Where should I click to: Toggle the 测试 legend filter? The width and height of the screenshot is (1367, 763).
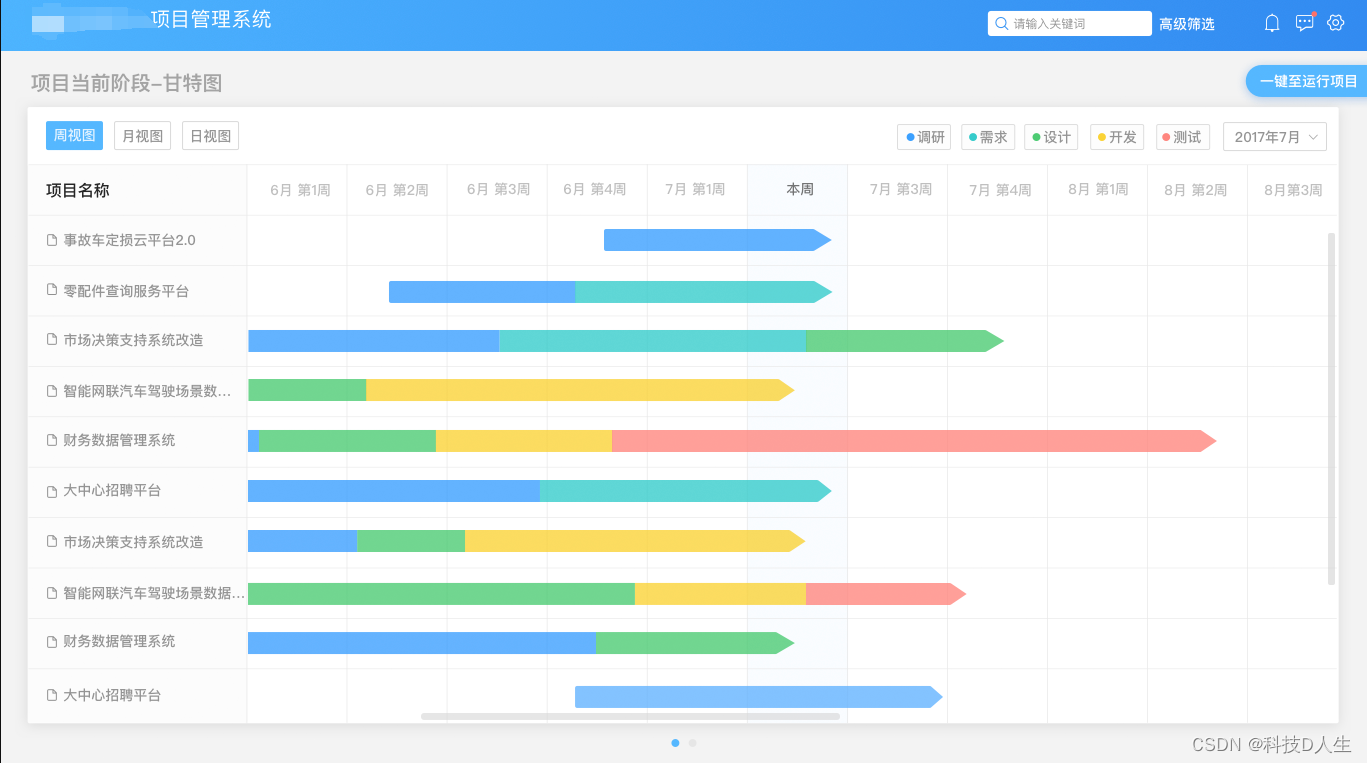1183,137
